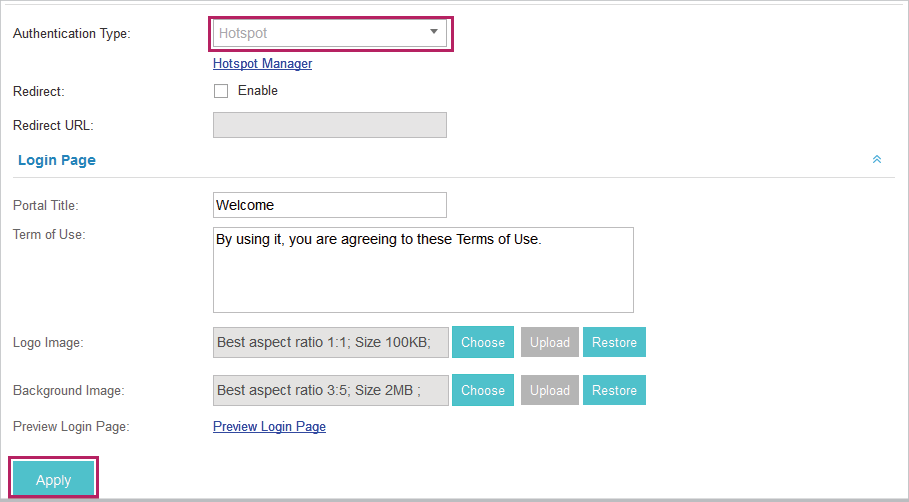Click inside the Term of Use textarea

[423, 270]
